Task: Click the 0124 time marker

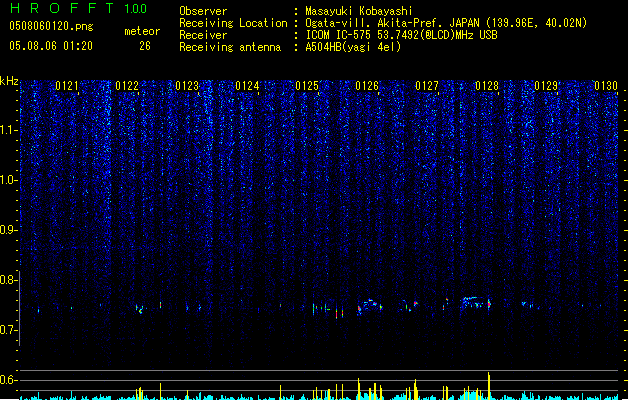Action: (x=247, y=86)
